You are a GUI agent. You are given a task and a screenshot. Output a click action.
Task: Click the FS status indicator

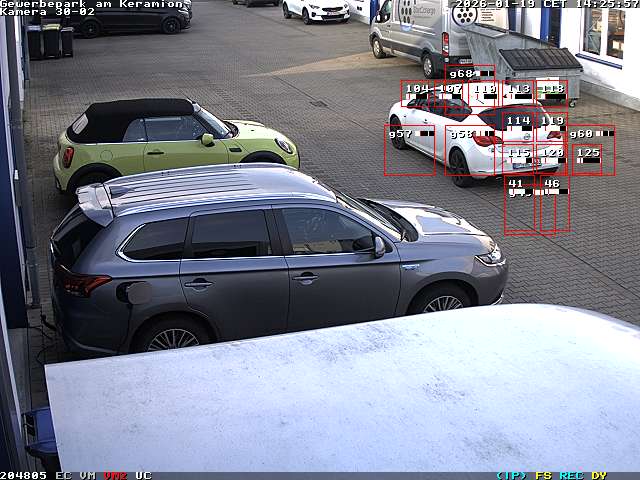pyautogui.click(x=543, y=475)
